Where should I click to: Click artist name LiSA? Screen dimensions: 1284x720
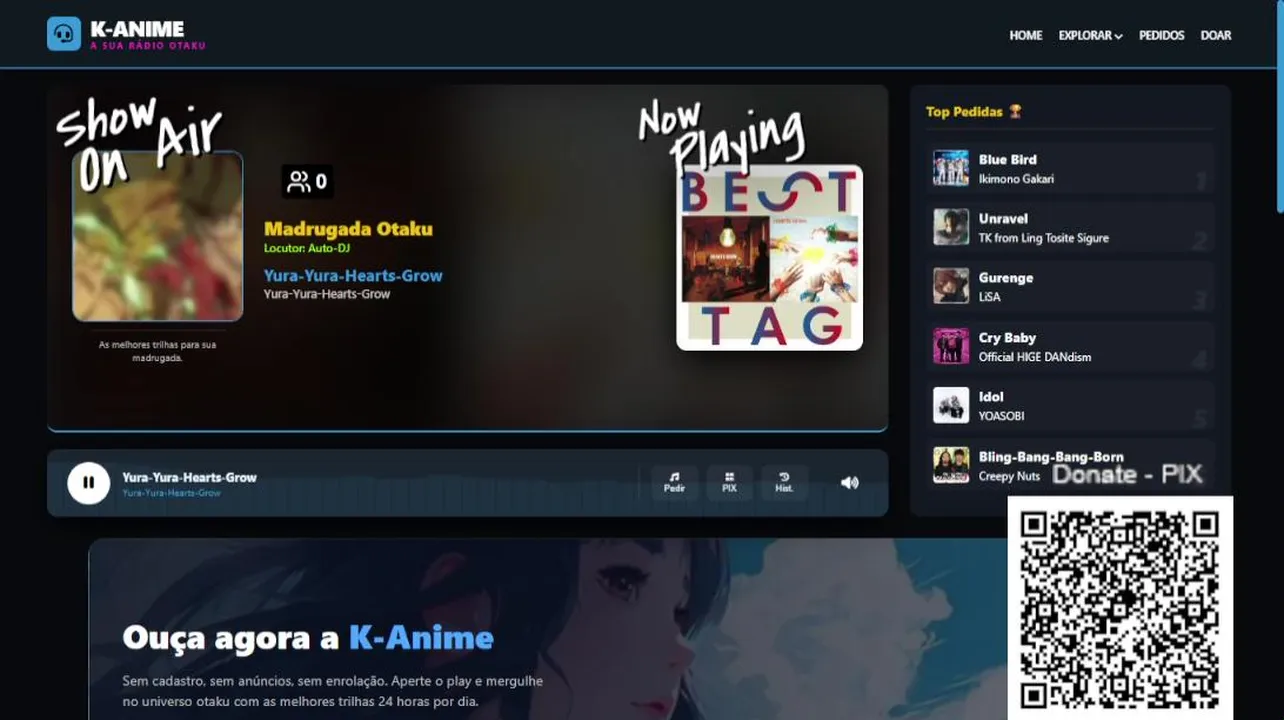coord(990,297)
